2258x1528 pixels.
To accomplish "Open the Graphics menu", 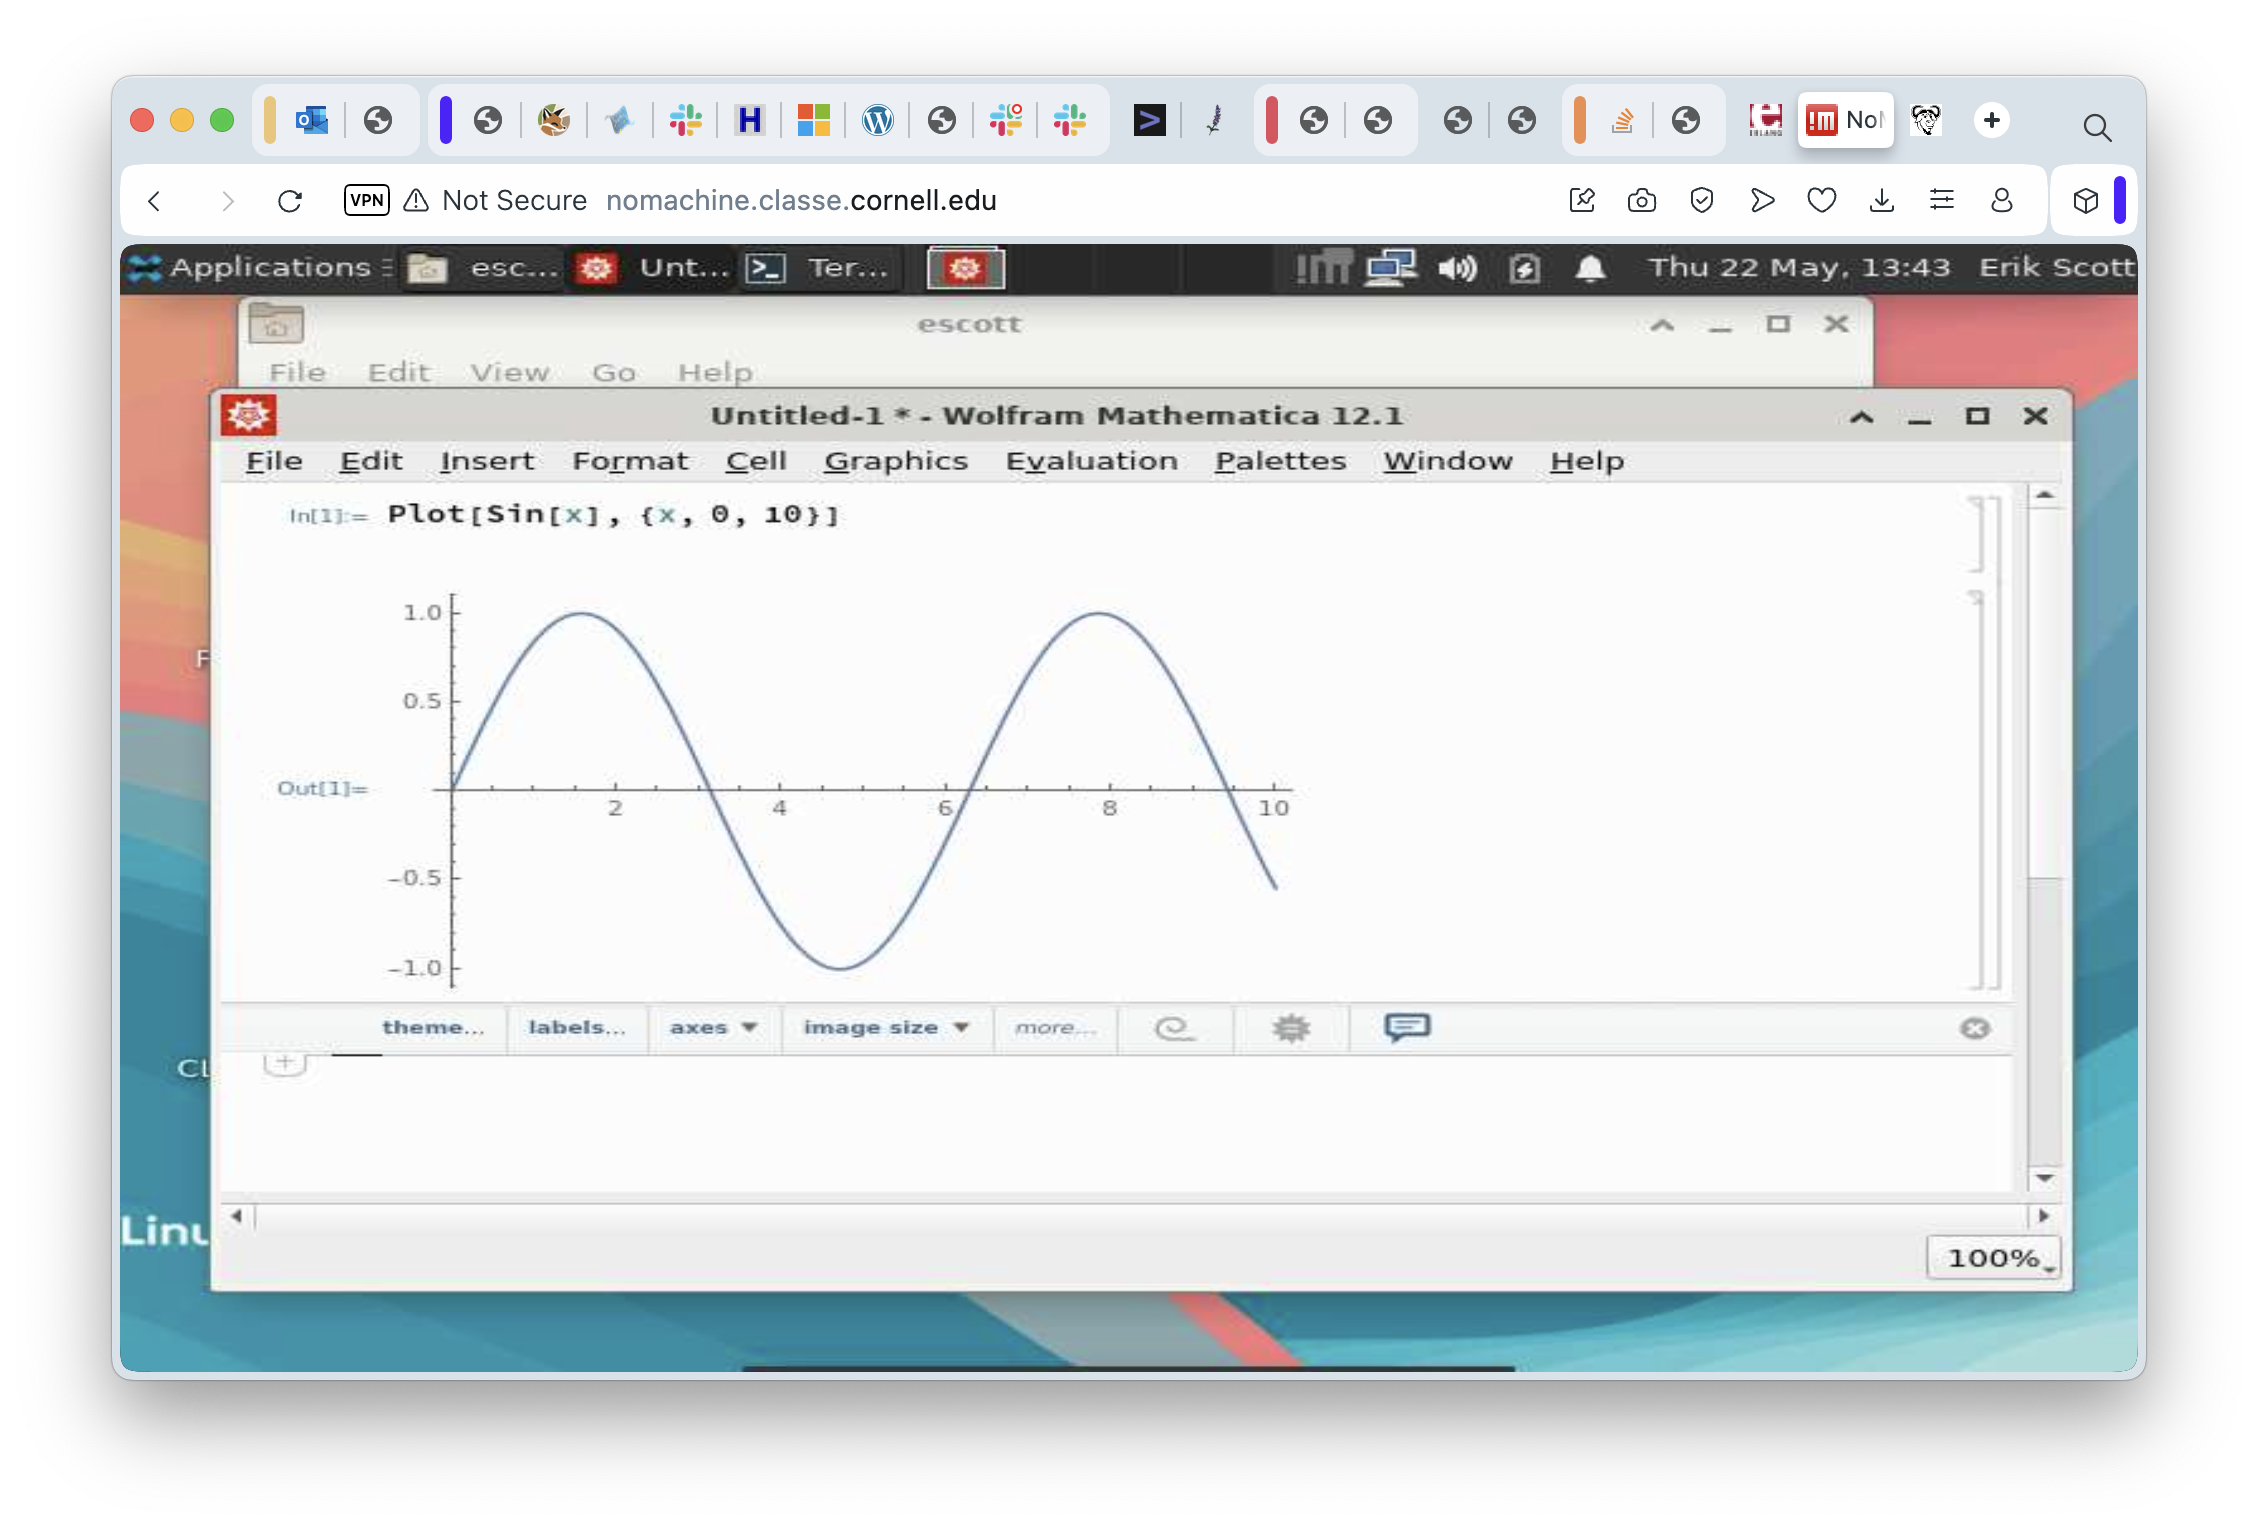I will tap(895, 461).
